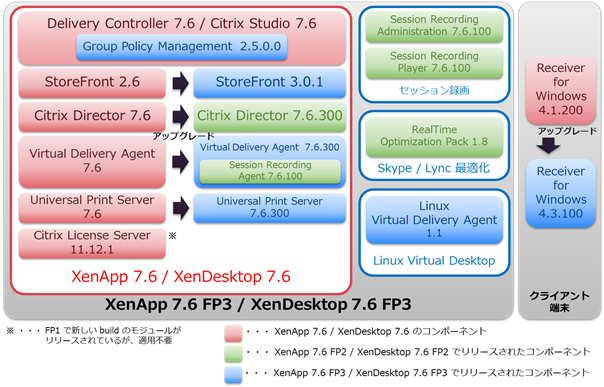
Task: Click the blue FP3 legend swatch
Action: pyautogui.click(x=233, y=374)
